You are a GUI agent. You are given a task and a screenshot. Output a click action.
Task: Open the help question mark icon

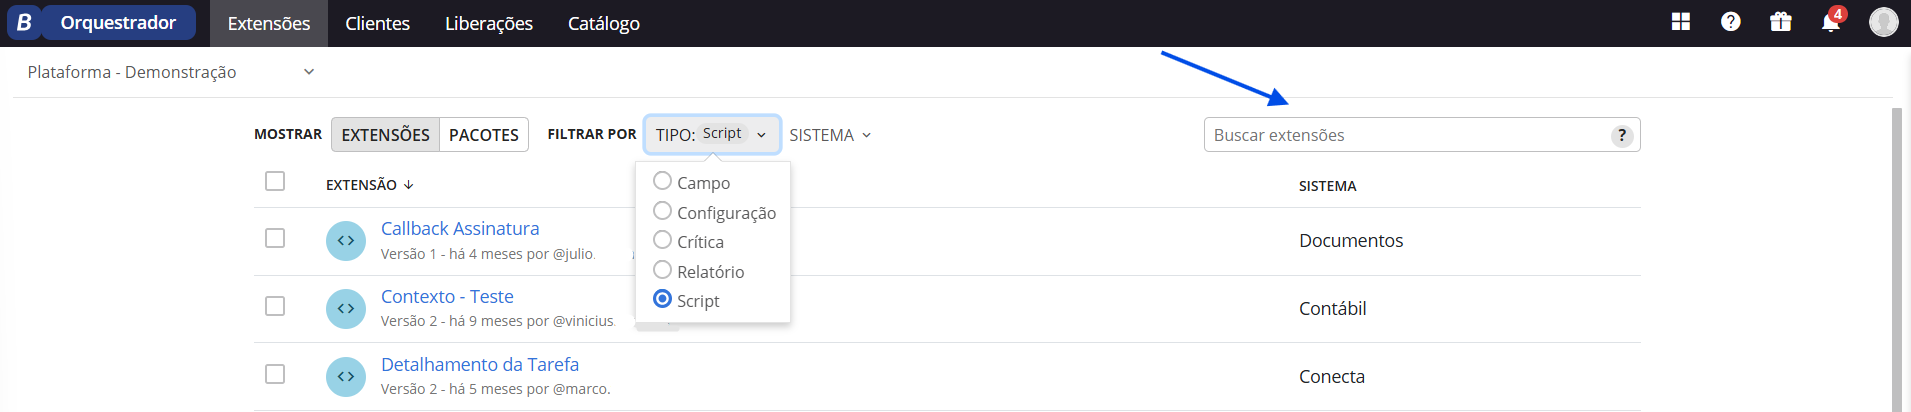[1731, 22]
